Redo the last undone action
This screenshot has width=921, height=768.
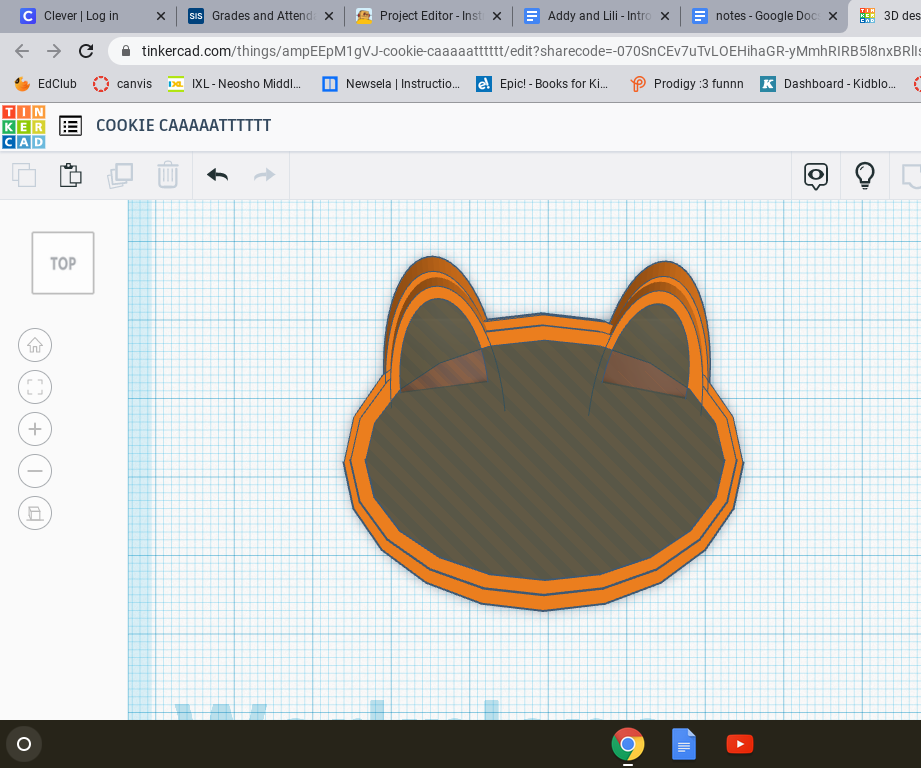[x=263, y=175]
